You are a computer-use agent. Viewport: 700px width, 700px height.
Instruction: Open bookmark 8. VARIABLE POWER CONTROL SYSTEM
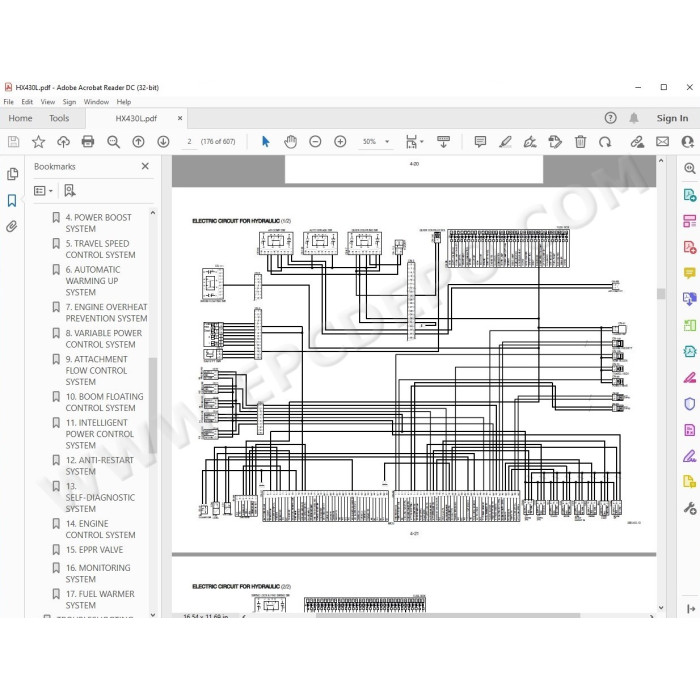point(104,338)
